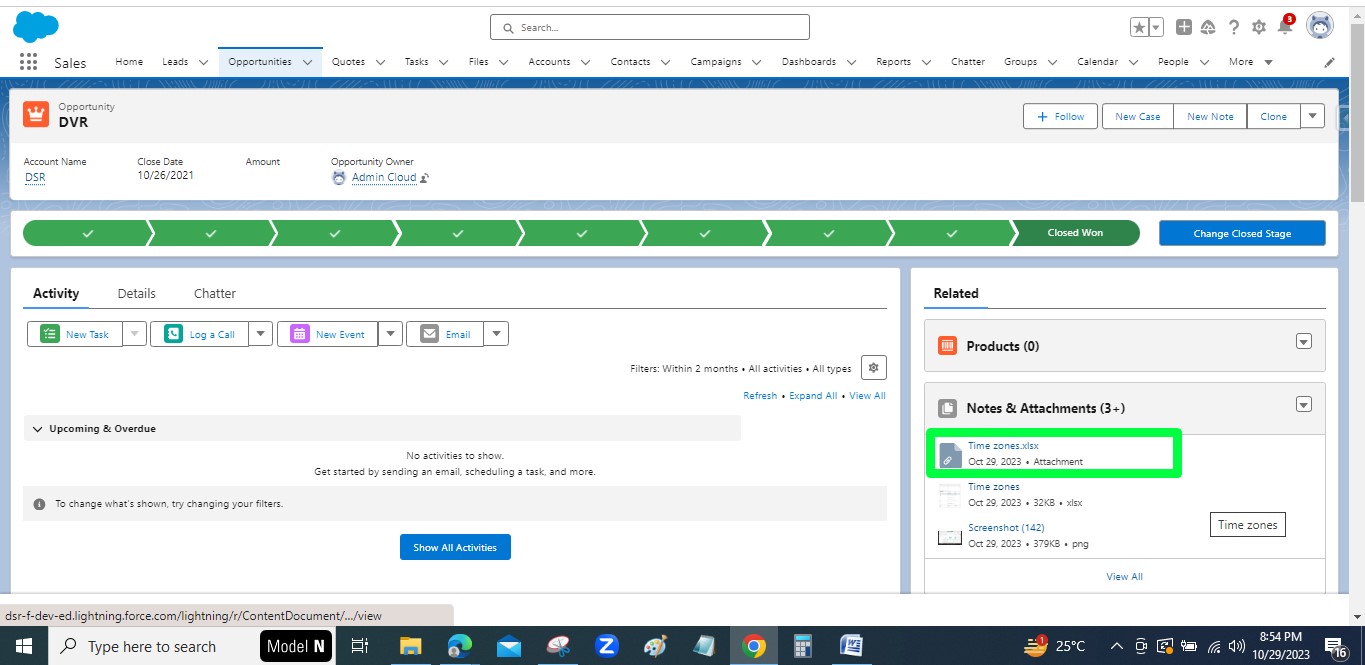Screen dimensions: 1365x665
Task: Open the Windows Start menu
Action: 23,646
